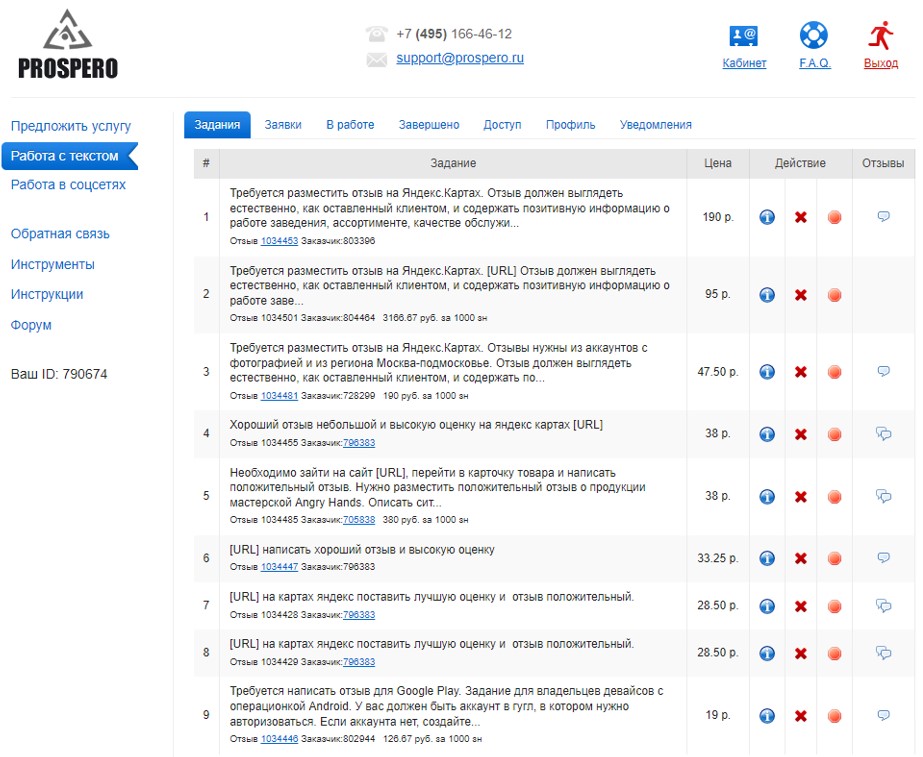Click the Prospero logo
Image resolution: width=923 pixels, height=757 pixels.
[x=68, y=44]
